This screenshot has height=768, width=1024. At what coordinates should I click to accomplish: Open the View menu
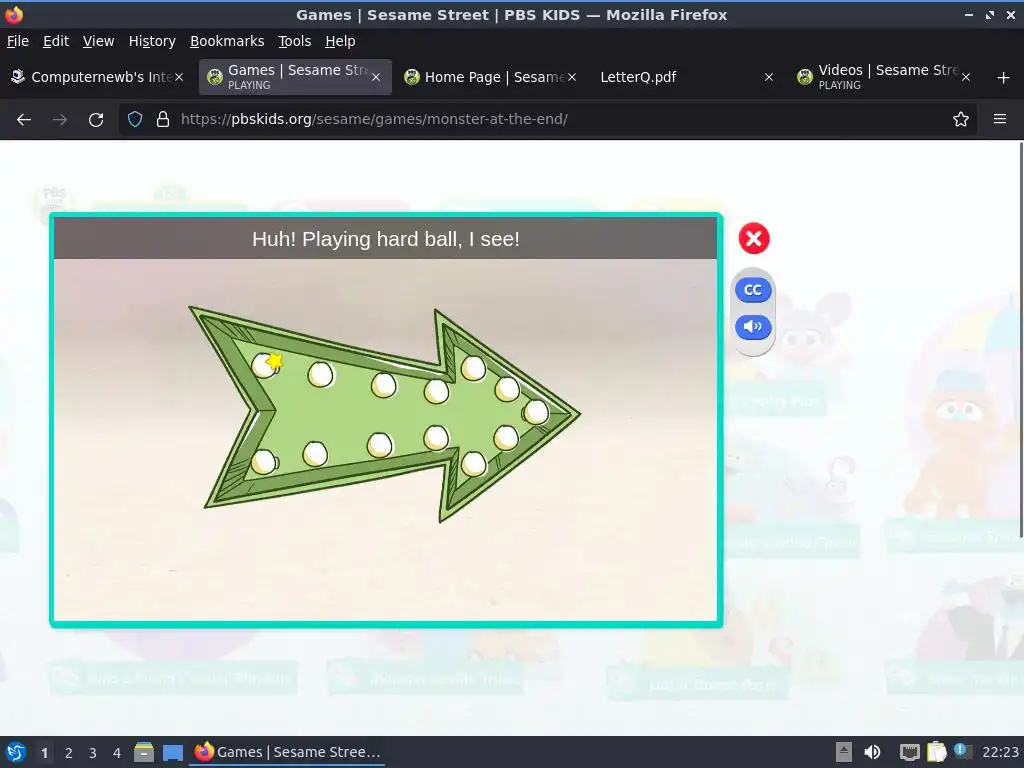pyautogui.click(x=98, y=41)
